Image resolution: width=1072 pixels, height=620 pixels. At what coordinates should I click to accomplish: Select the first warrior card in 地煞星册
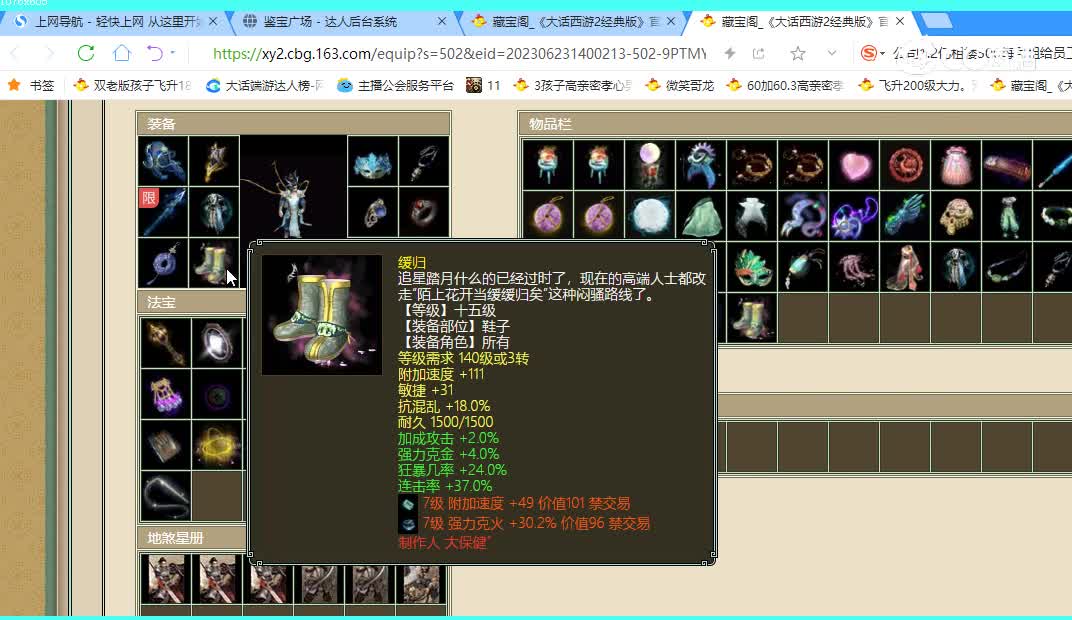(166, 578)
